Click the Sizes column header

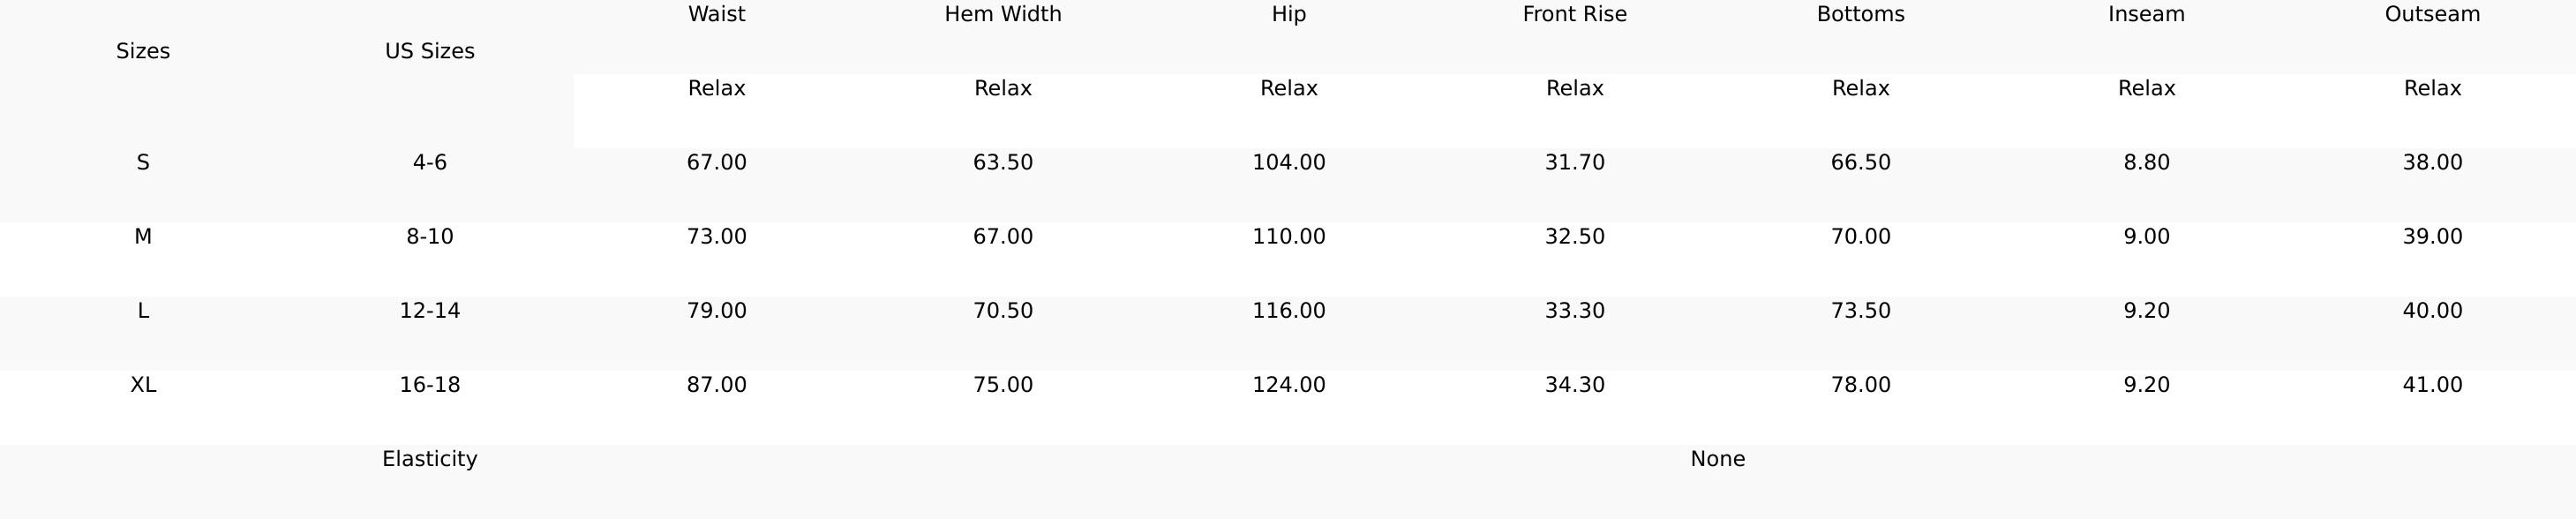point(143,52)
